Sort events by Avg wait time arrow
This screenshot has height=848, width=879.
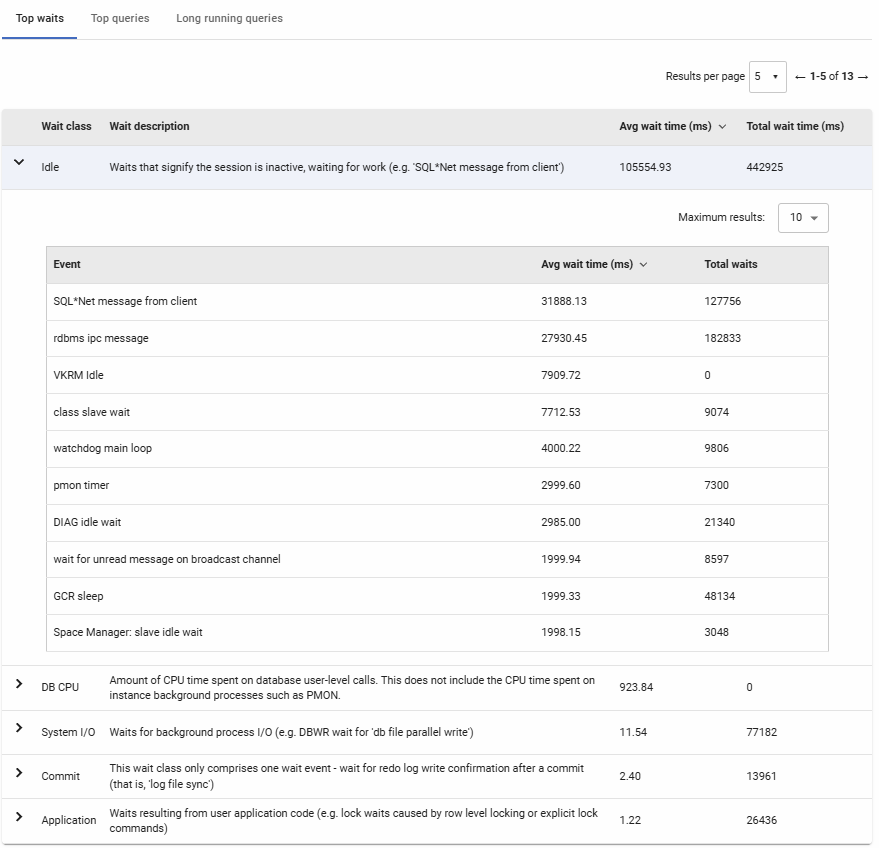[x=643, y=265]
